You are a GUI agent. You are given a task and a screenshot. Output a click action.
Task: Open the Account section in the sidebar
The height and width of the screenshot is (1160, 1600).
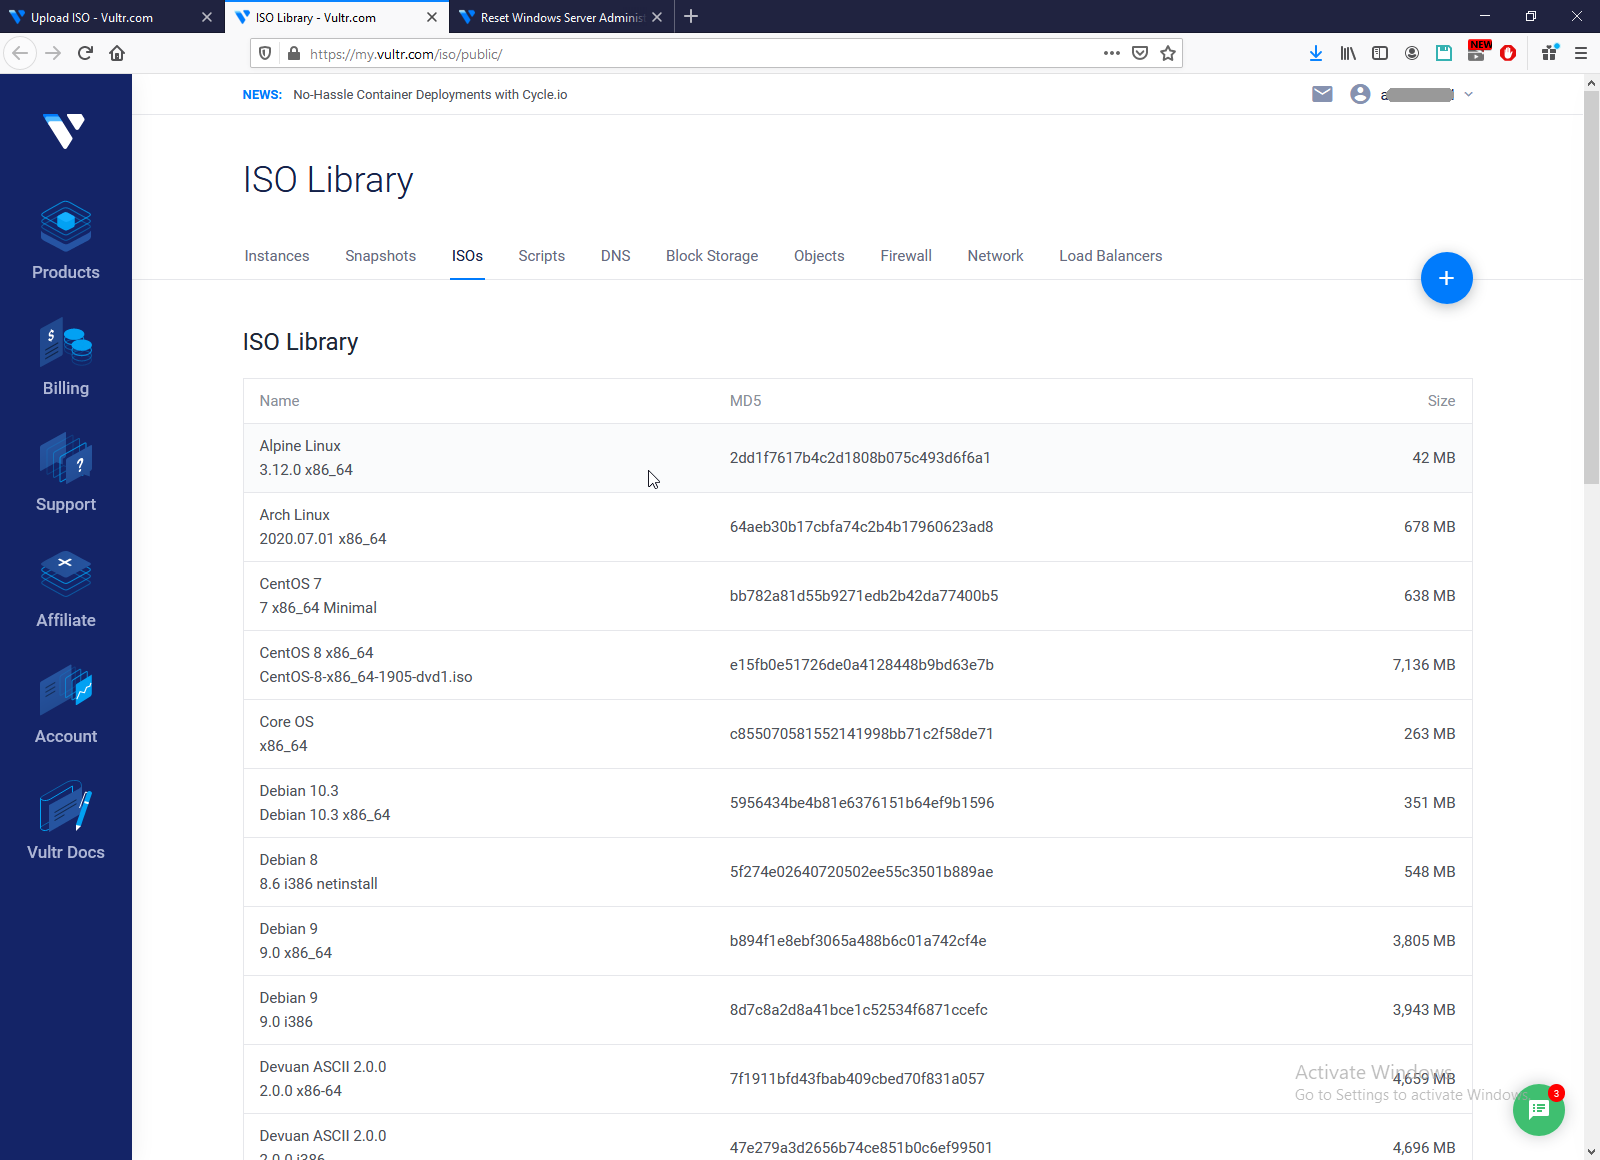point(66,705)
